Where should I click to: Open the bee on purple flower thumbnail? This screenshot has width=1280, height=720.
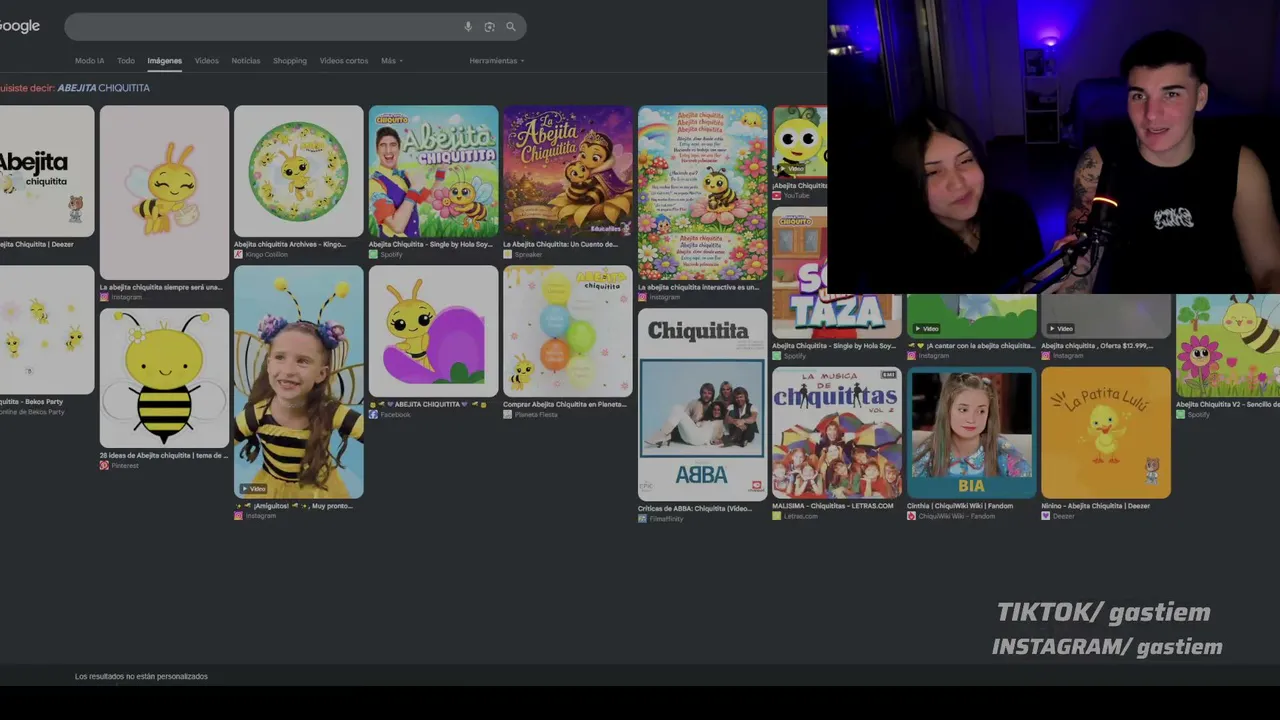tap(433, 331)
